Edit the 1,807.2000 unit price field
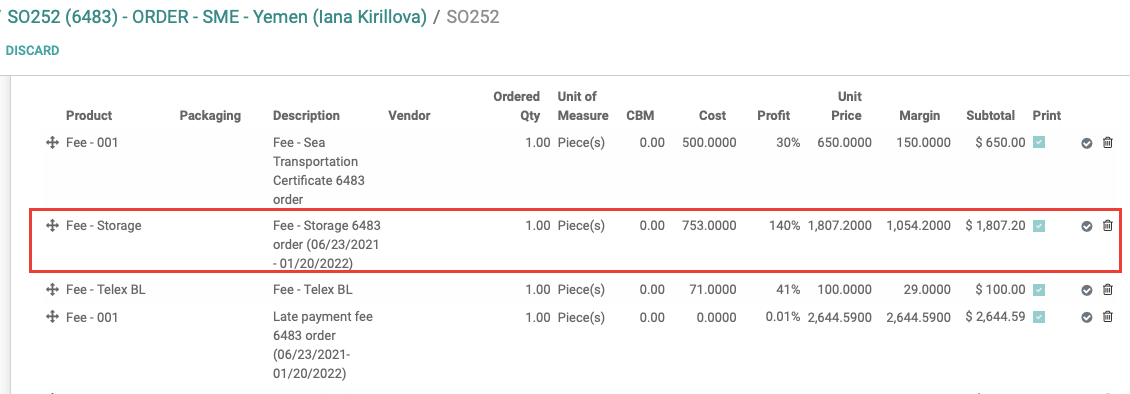The image size is (1130, 394). pyautogui.click(x=840, y=225)
